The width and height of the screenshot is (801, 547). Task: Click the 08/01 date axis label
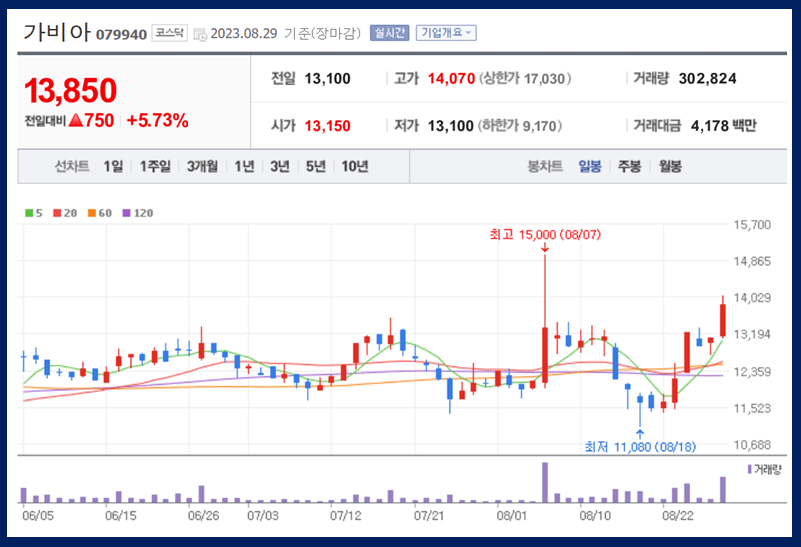pos(512,515)
